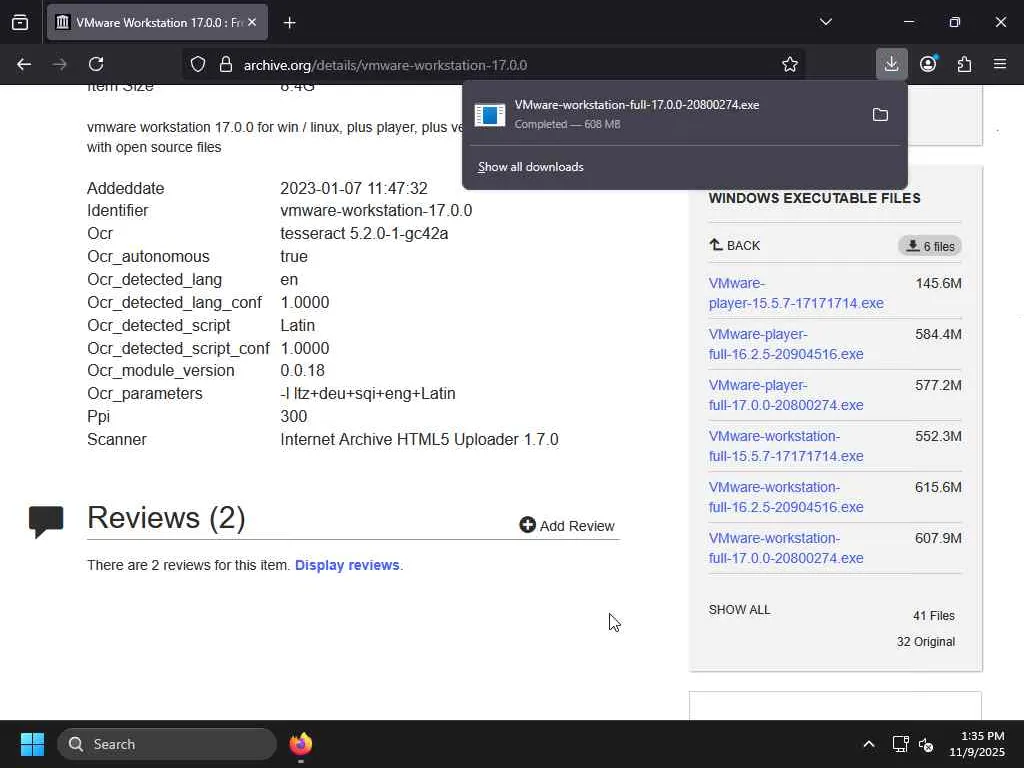The height and width of the screenshot is (768, 1024).
Task: Download all 6 files button
Action: coord(930,246)
